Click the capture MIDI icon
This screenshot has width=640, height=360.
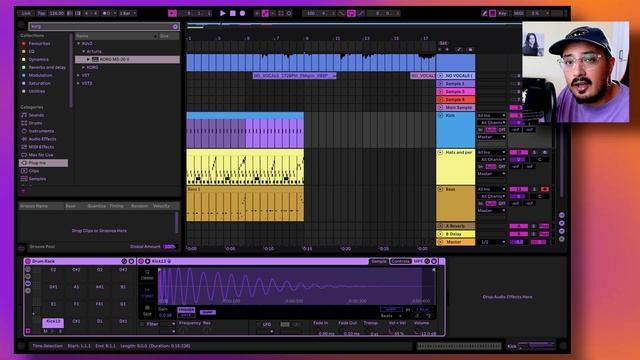[x=281, y=13]
